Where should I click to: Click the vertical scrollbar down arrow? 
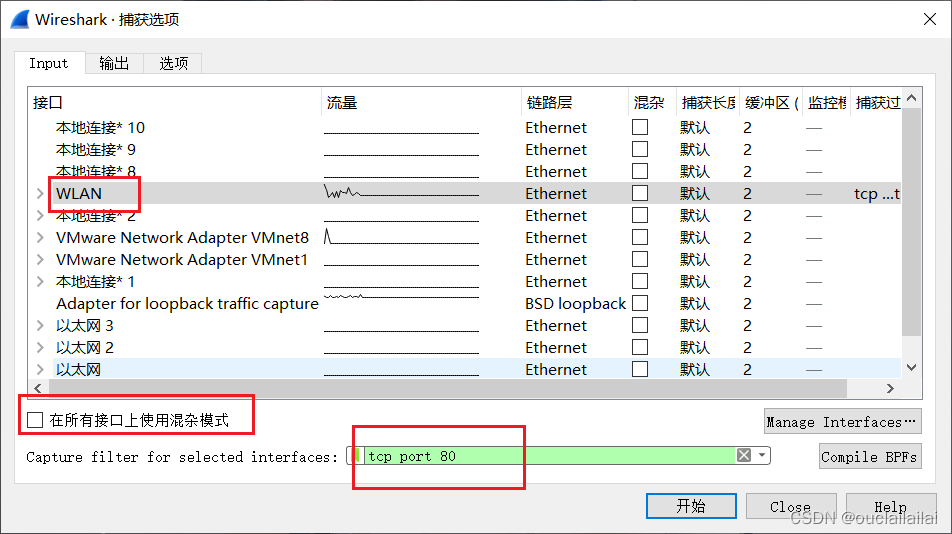coord(911,367)
